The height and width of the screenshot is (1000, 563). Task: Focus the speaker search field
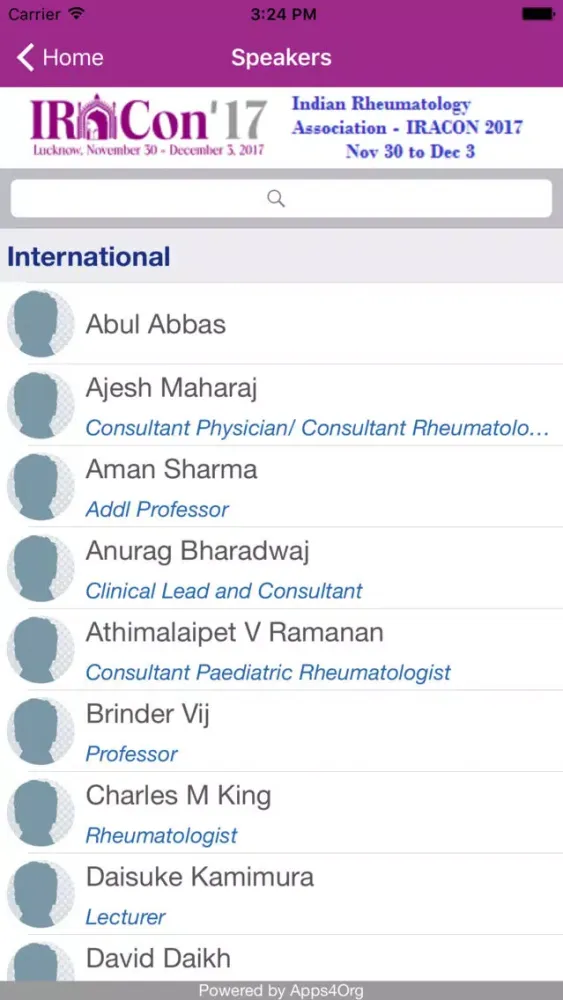coord(281,198)
